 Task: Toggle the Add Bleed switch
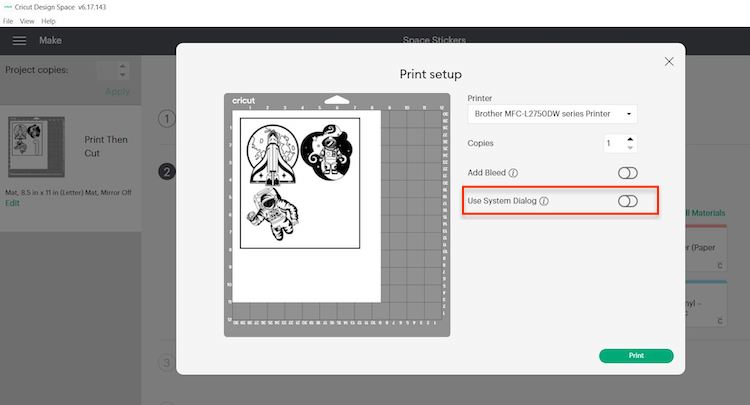pos(628,173)
